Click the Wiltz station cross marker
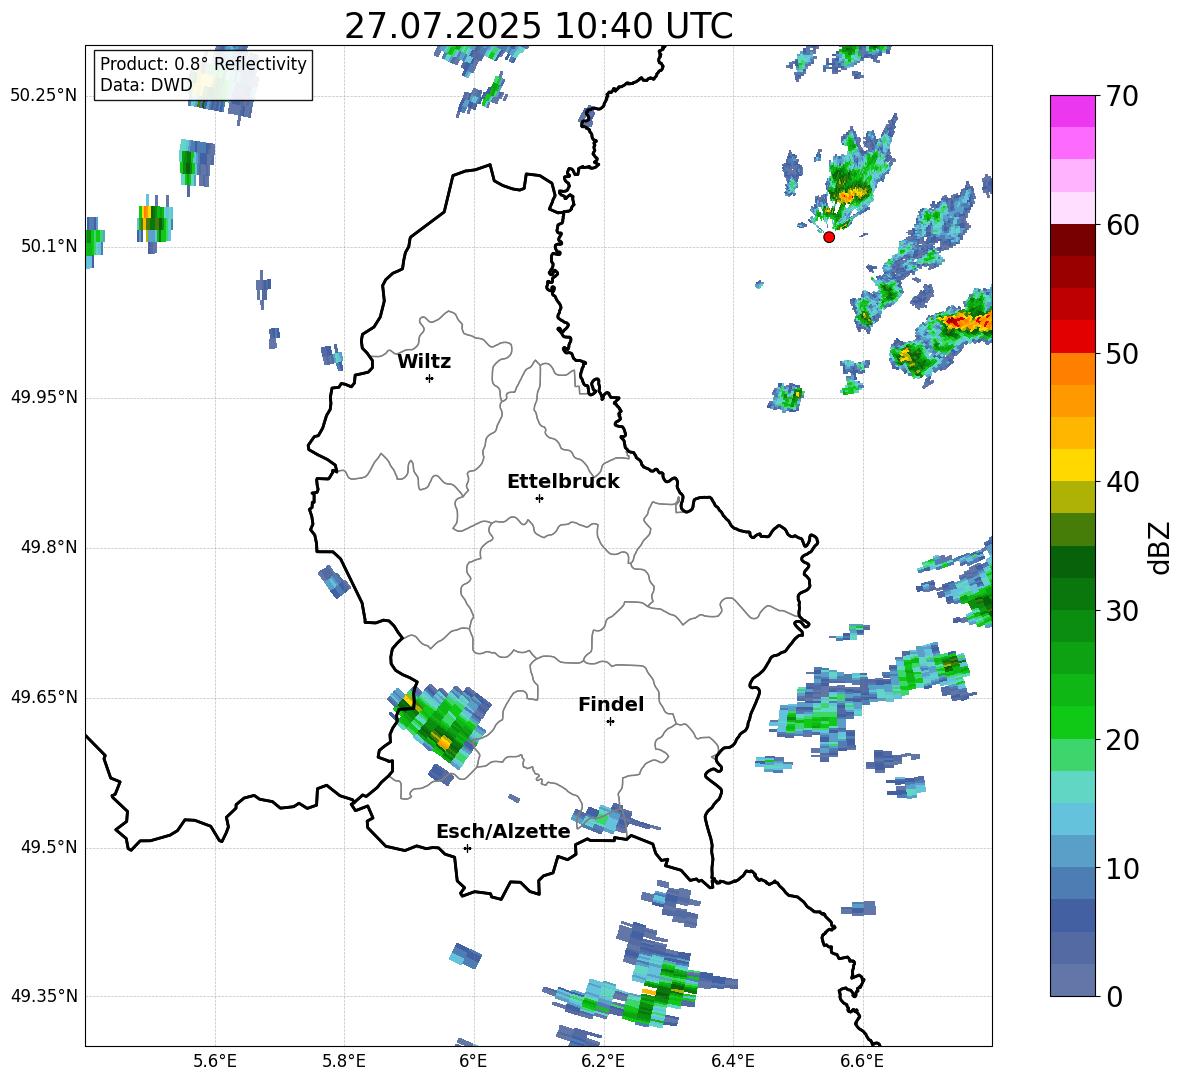 coord(430,378)
